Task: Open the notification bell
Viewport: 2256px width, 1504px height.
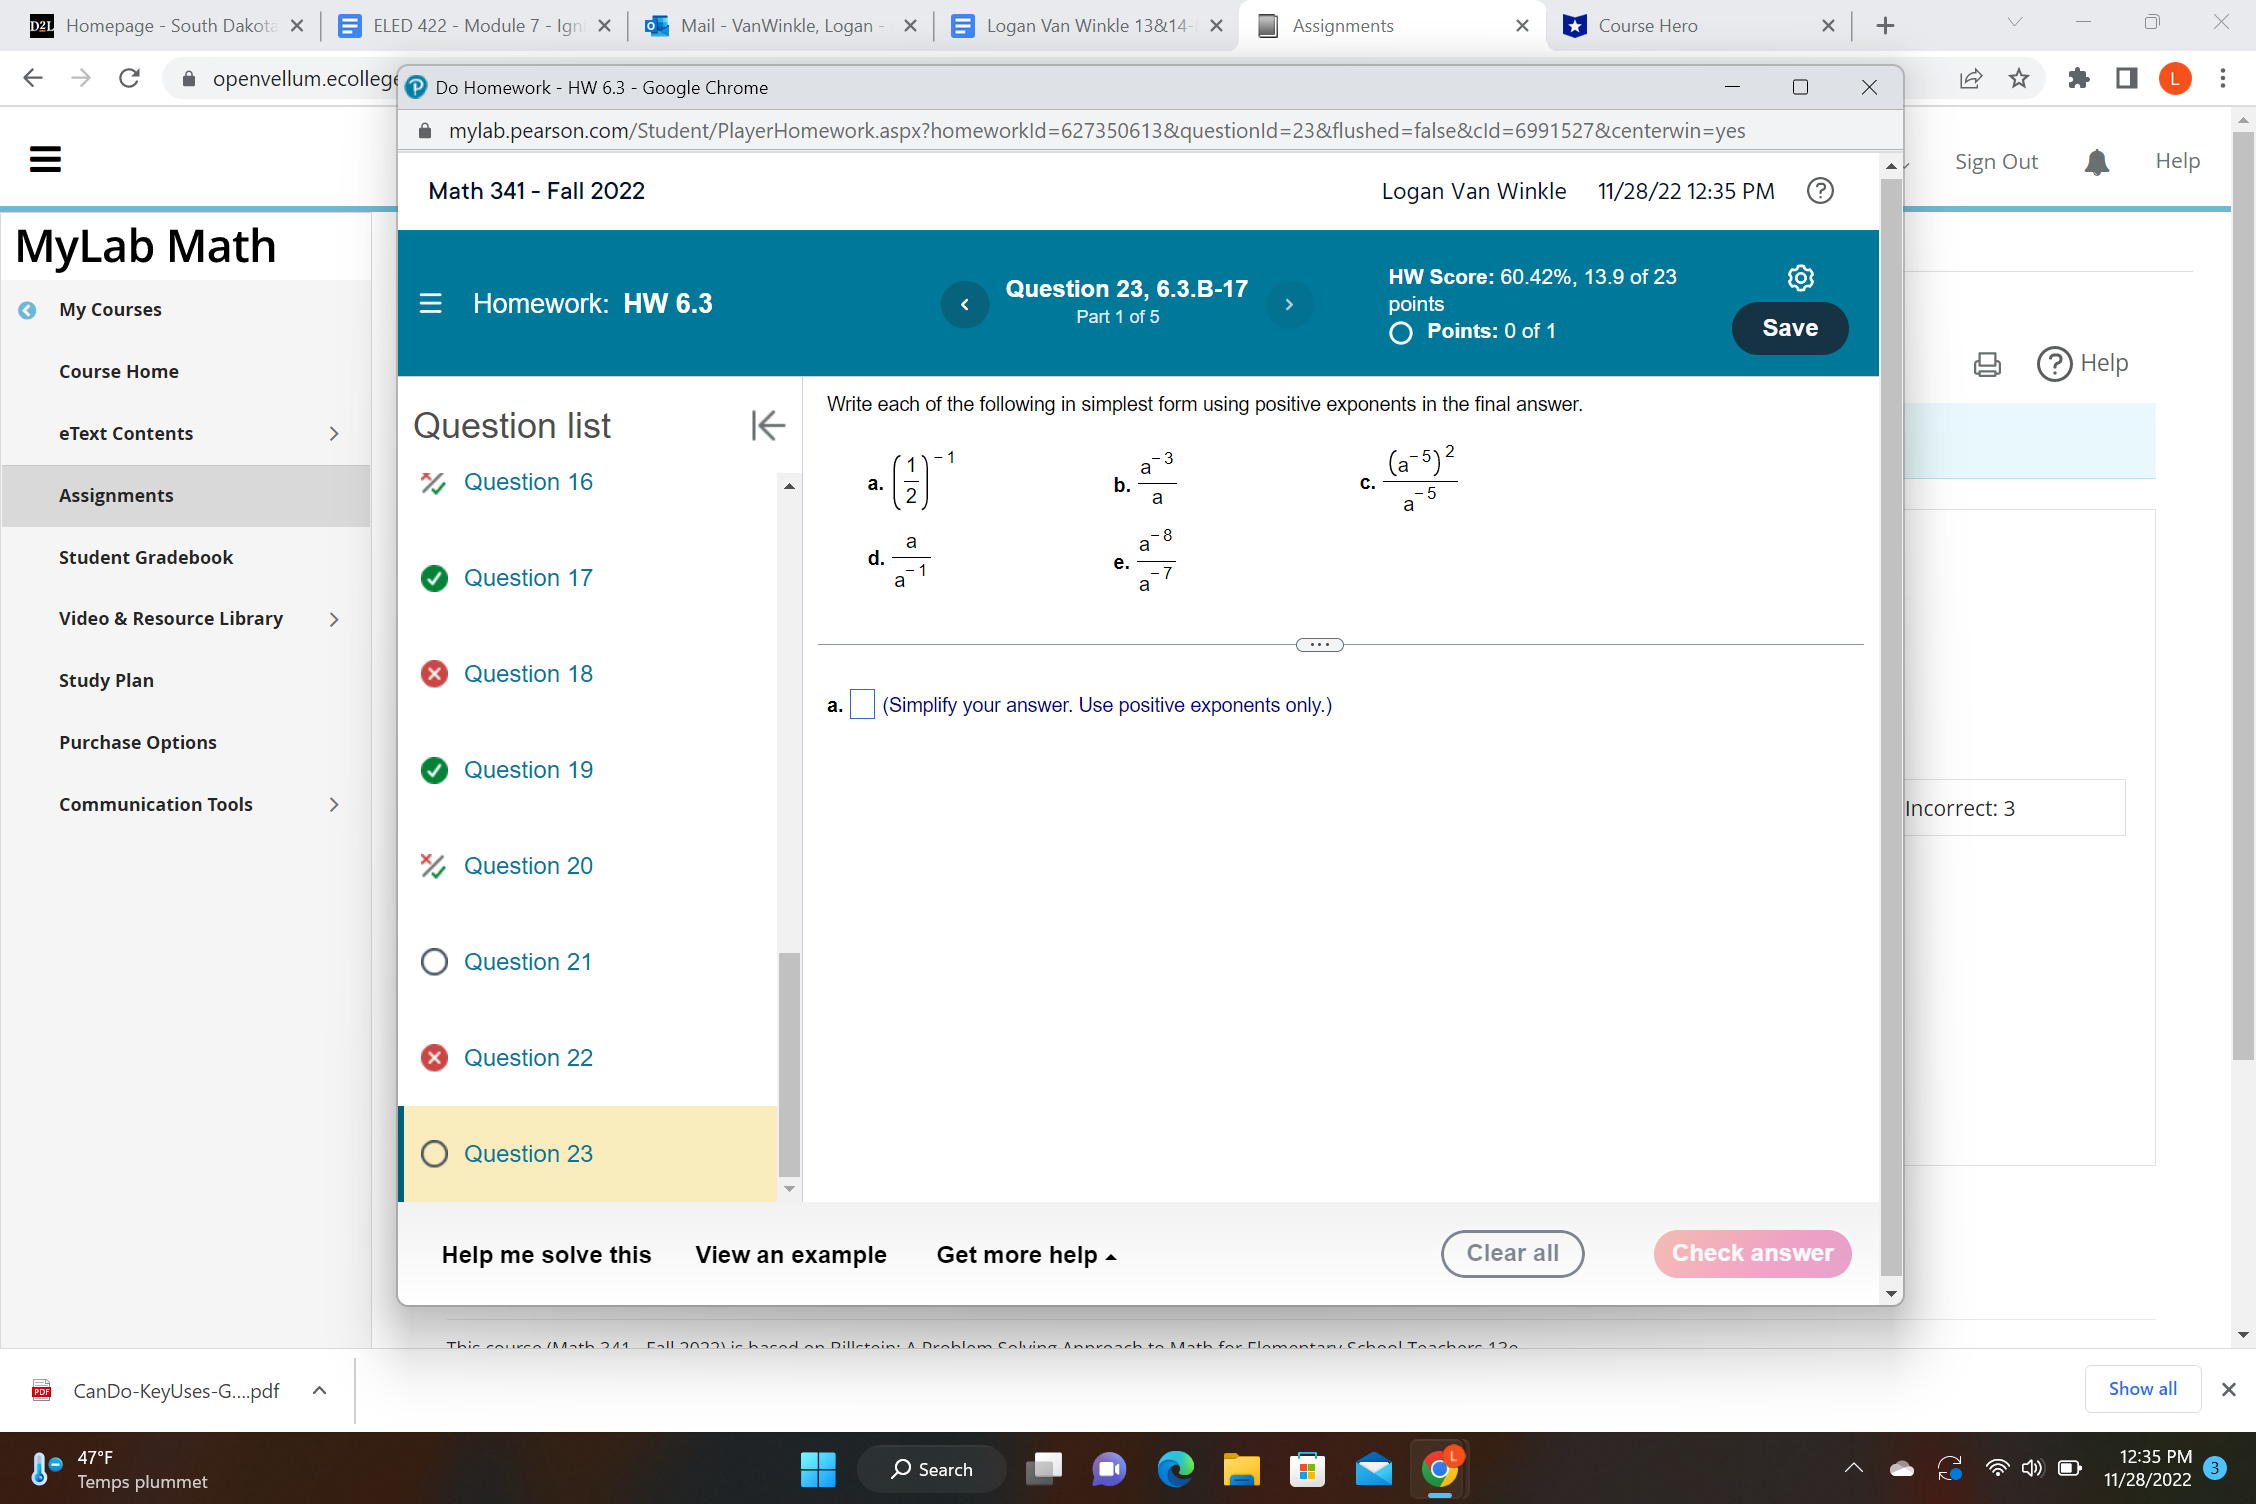Action: [2096, 161]
